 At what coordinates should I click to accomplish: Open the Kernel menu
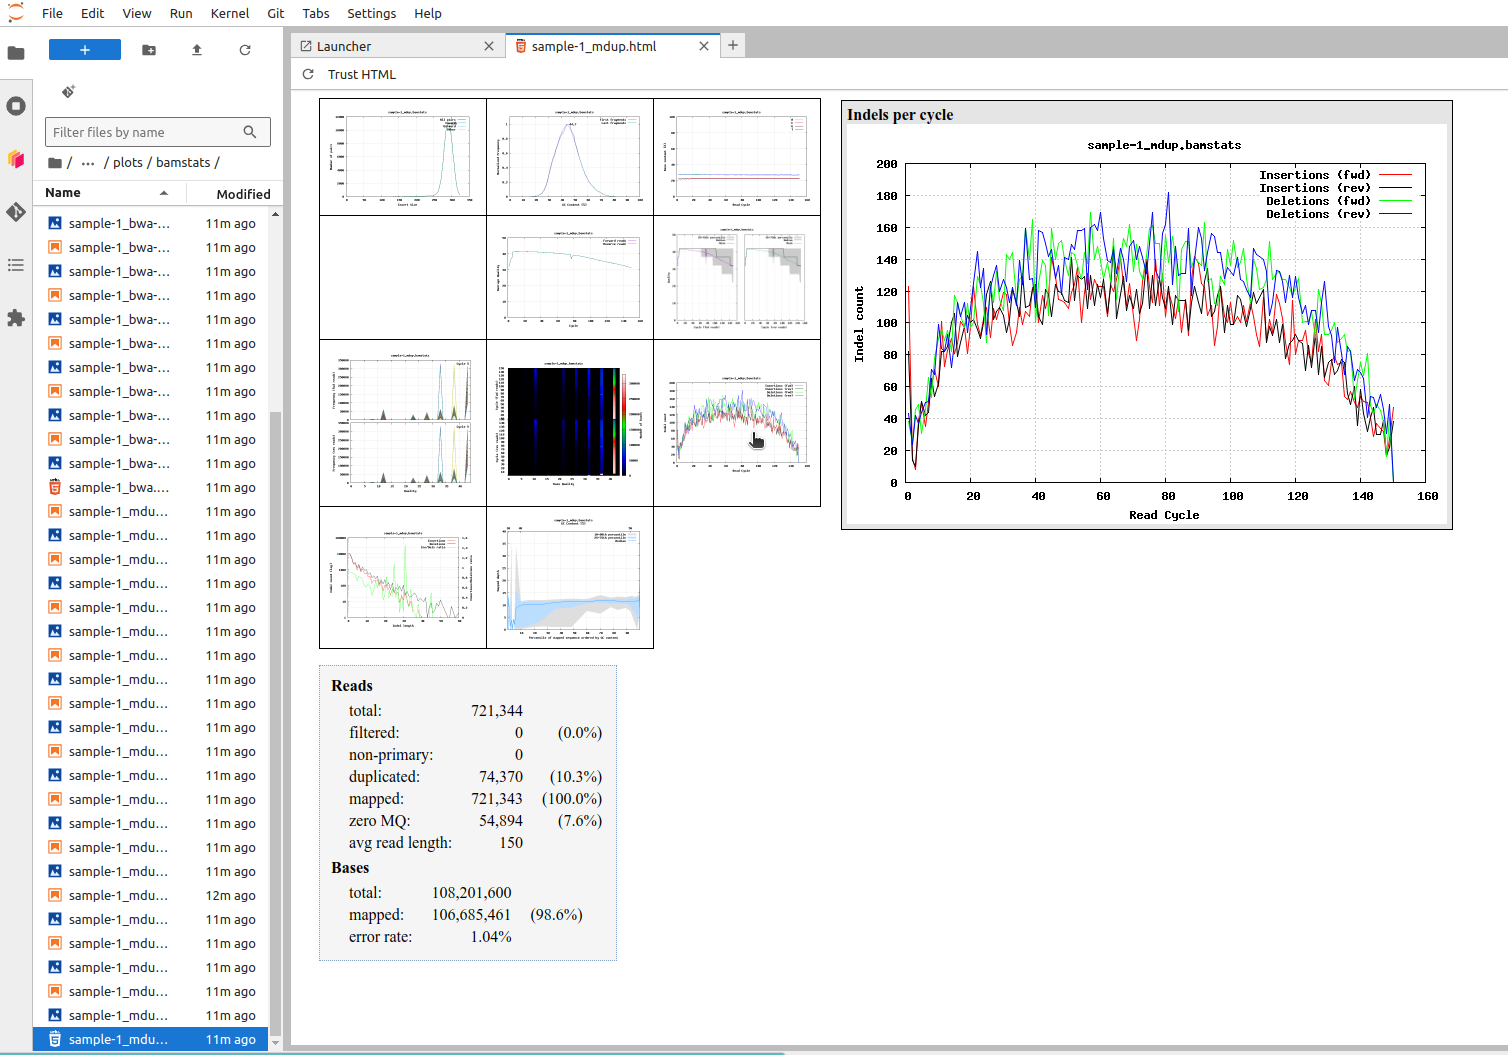[230, 13]
